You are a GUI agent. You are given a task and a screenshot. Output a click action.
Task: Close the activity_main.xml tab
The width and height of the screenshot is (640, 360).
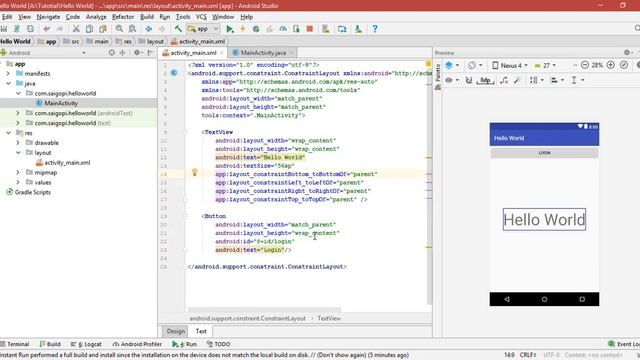[x=222, y=53]
